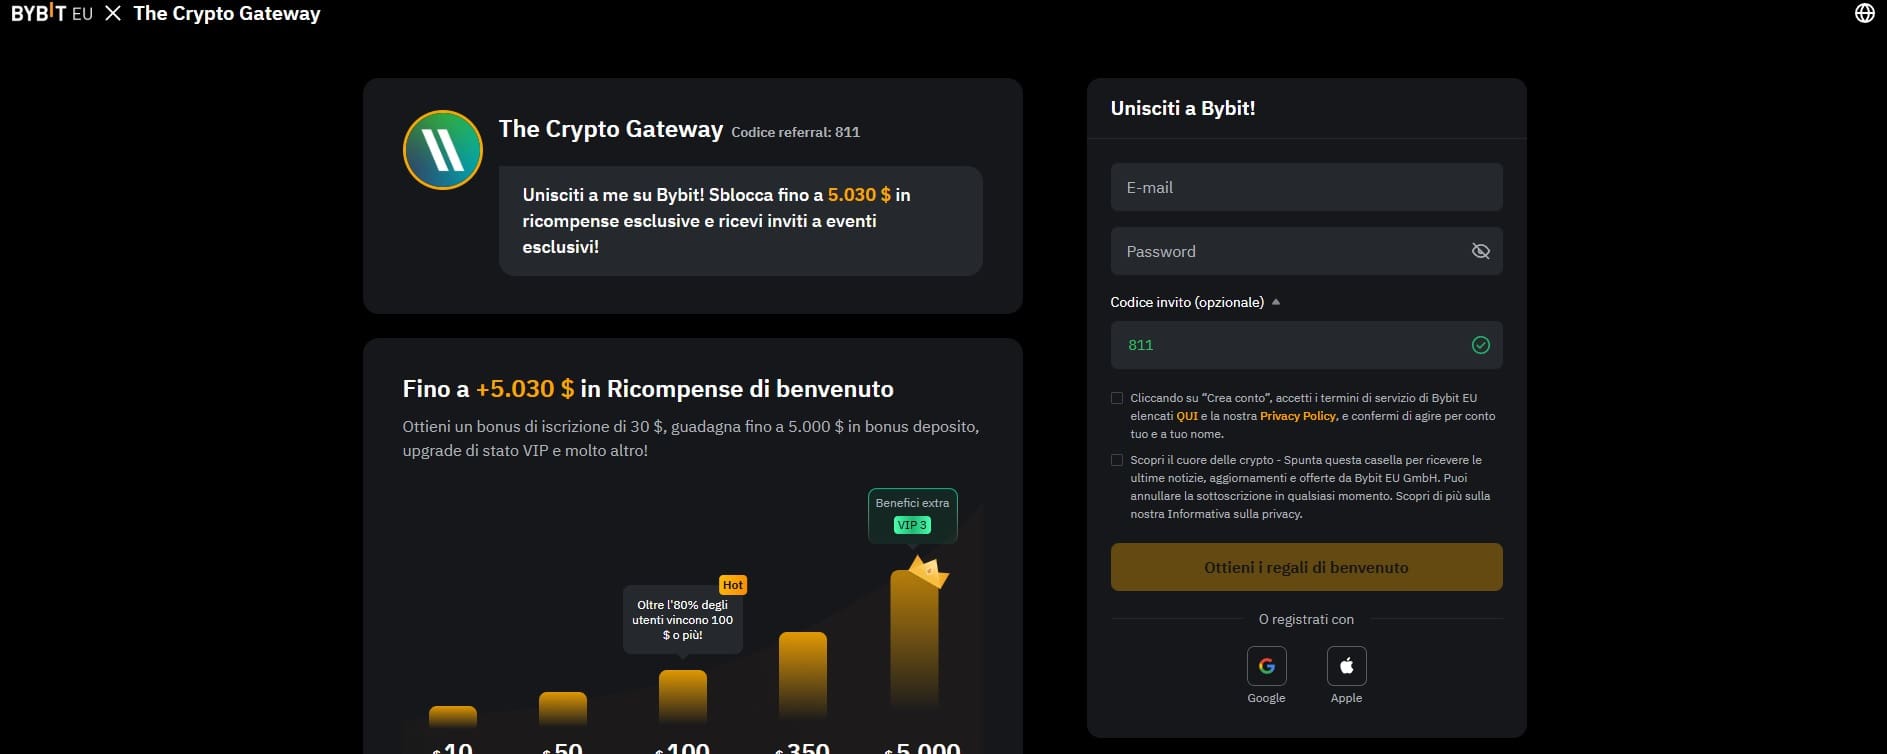
Task: Sign up with the Google icon
Action: coord(1266,666)
